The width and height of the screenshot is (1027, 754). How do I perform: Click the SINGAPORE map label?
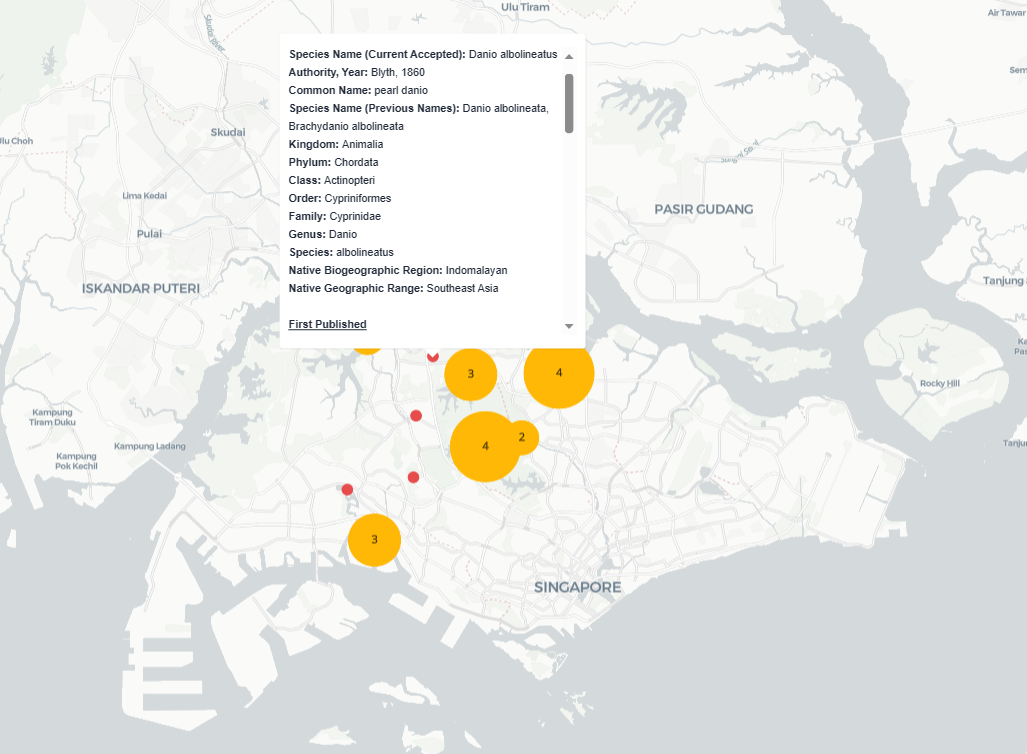click(x=577, y=587)
